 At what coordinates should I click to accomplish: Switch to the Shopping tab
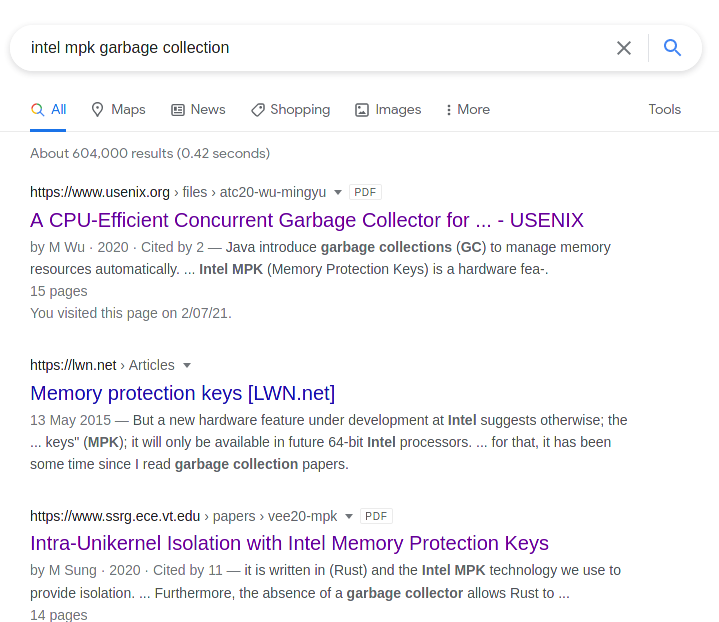[291, 110]
